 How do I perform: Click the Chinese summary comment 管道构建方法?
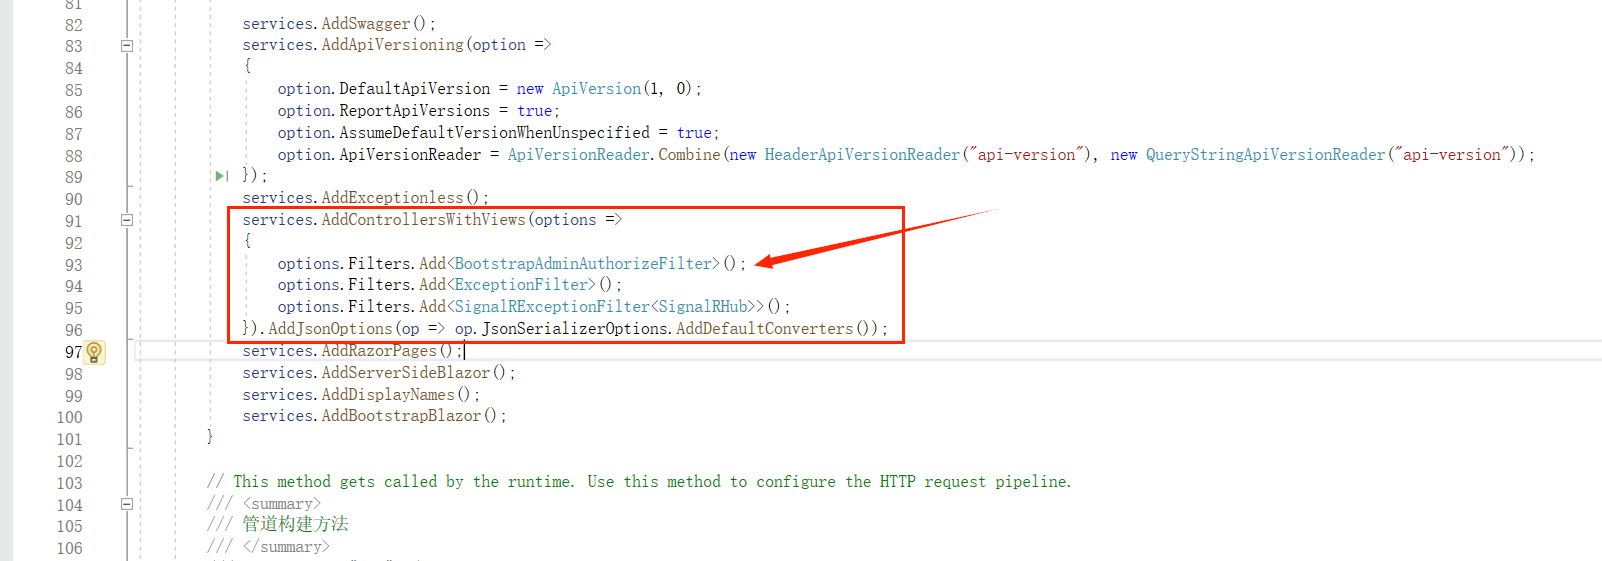pos(295,524)
